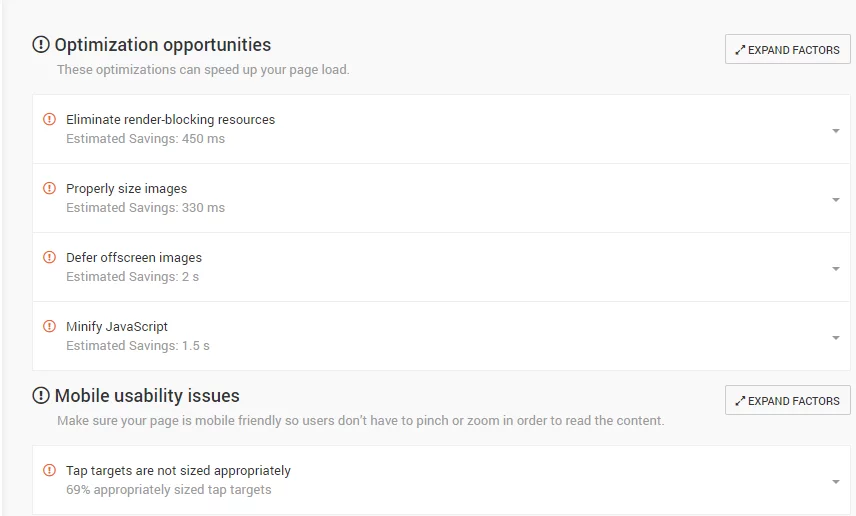Viewport: 856px width, 516px height.
Task: Click warning icon beside Defer offscreen images
Action: point(49,257)
